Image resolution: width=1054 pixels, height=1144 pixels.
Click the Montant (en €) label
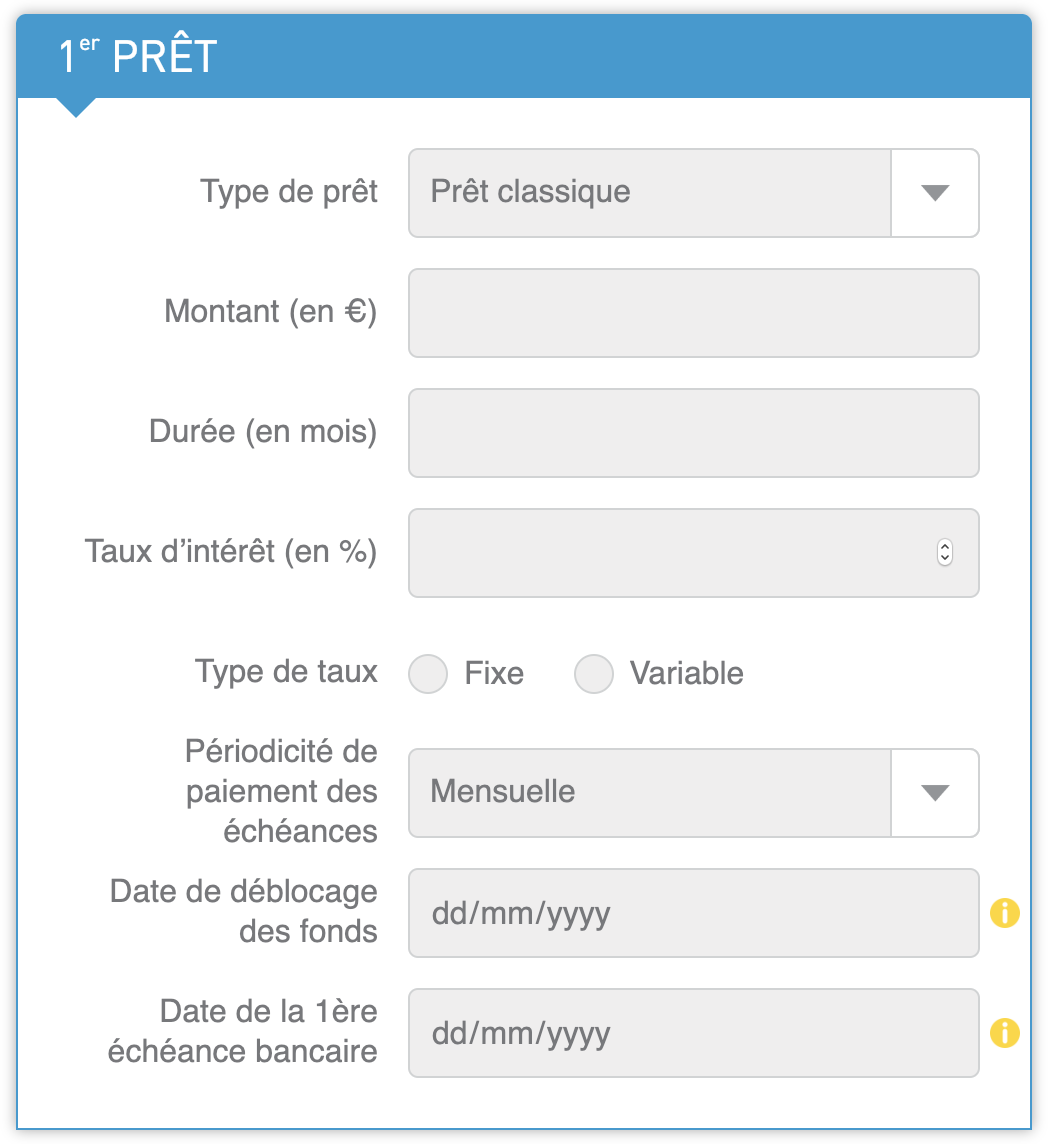271,312
